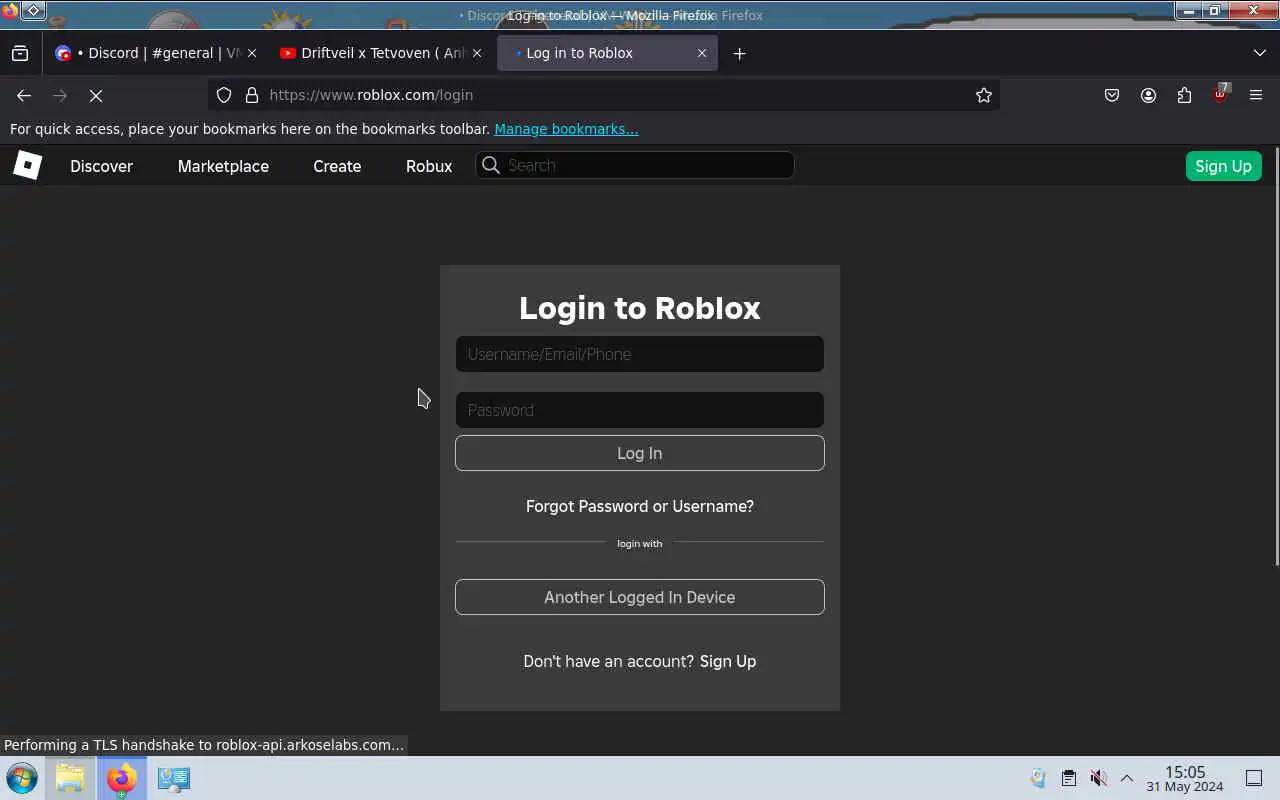This screenshot has height=800, width=1280.
Task: Click the uBlock extension icon with badge
Action: 1220,94
